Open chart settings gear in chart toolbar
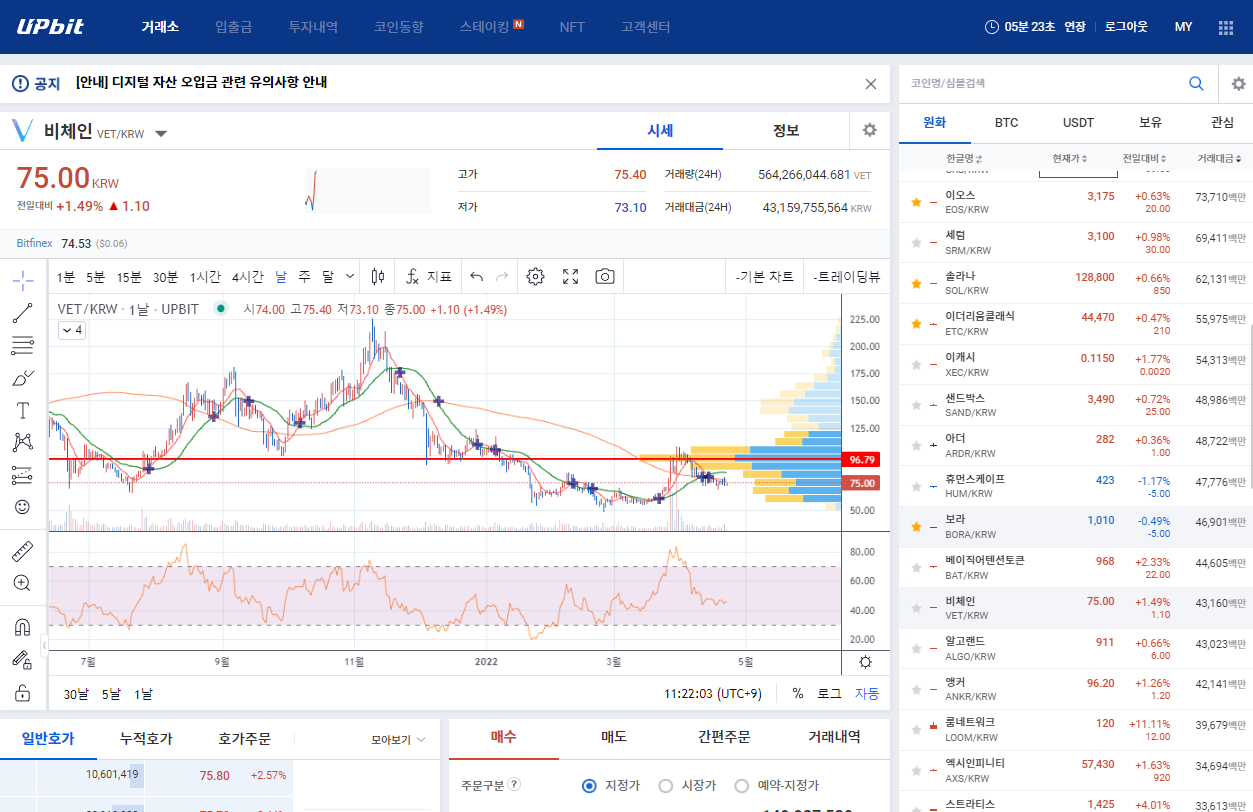Screen dimensions: 1253x812 [x=535, y=276]
